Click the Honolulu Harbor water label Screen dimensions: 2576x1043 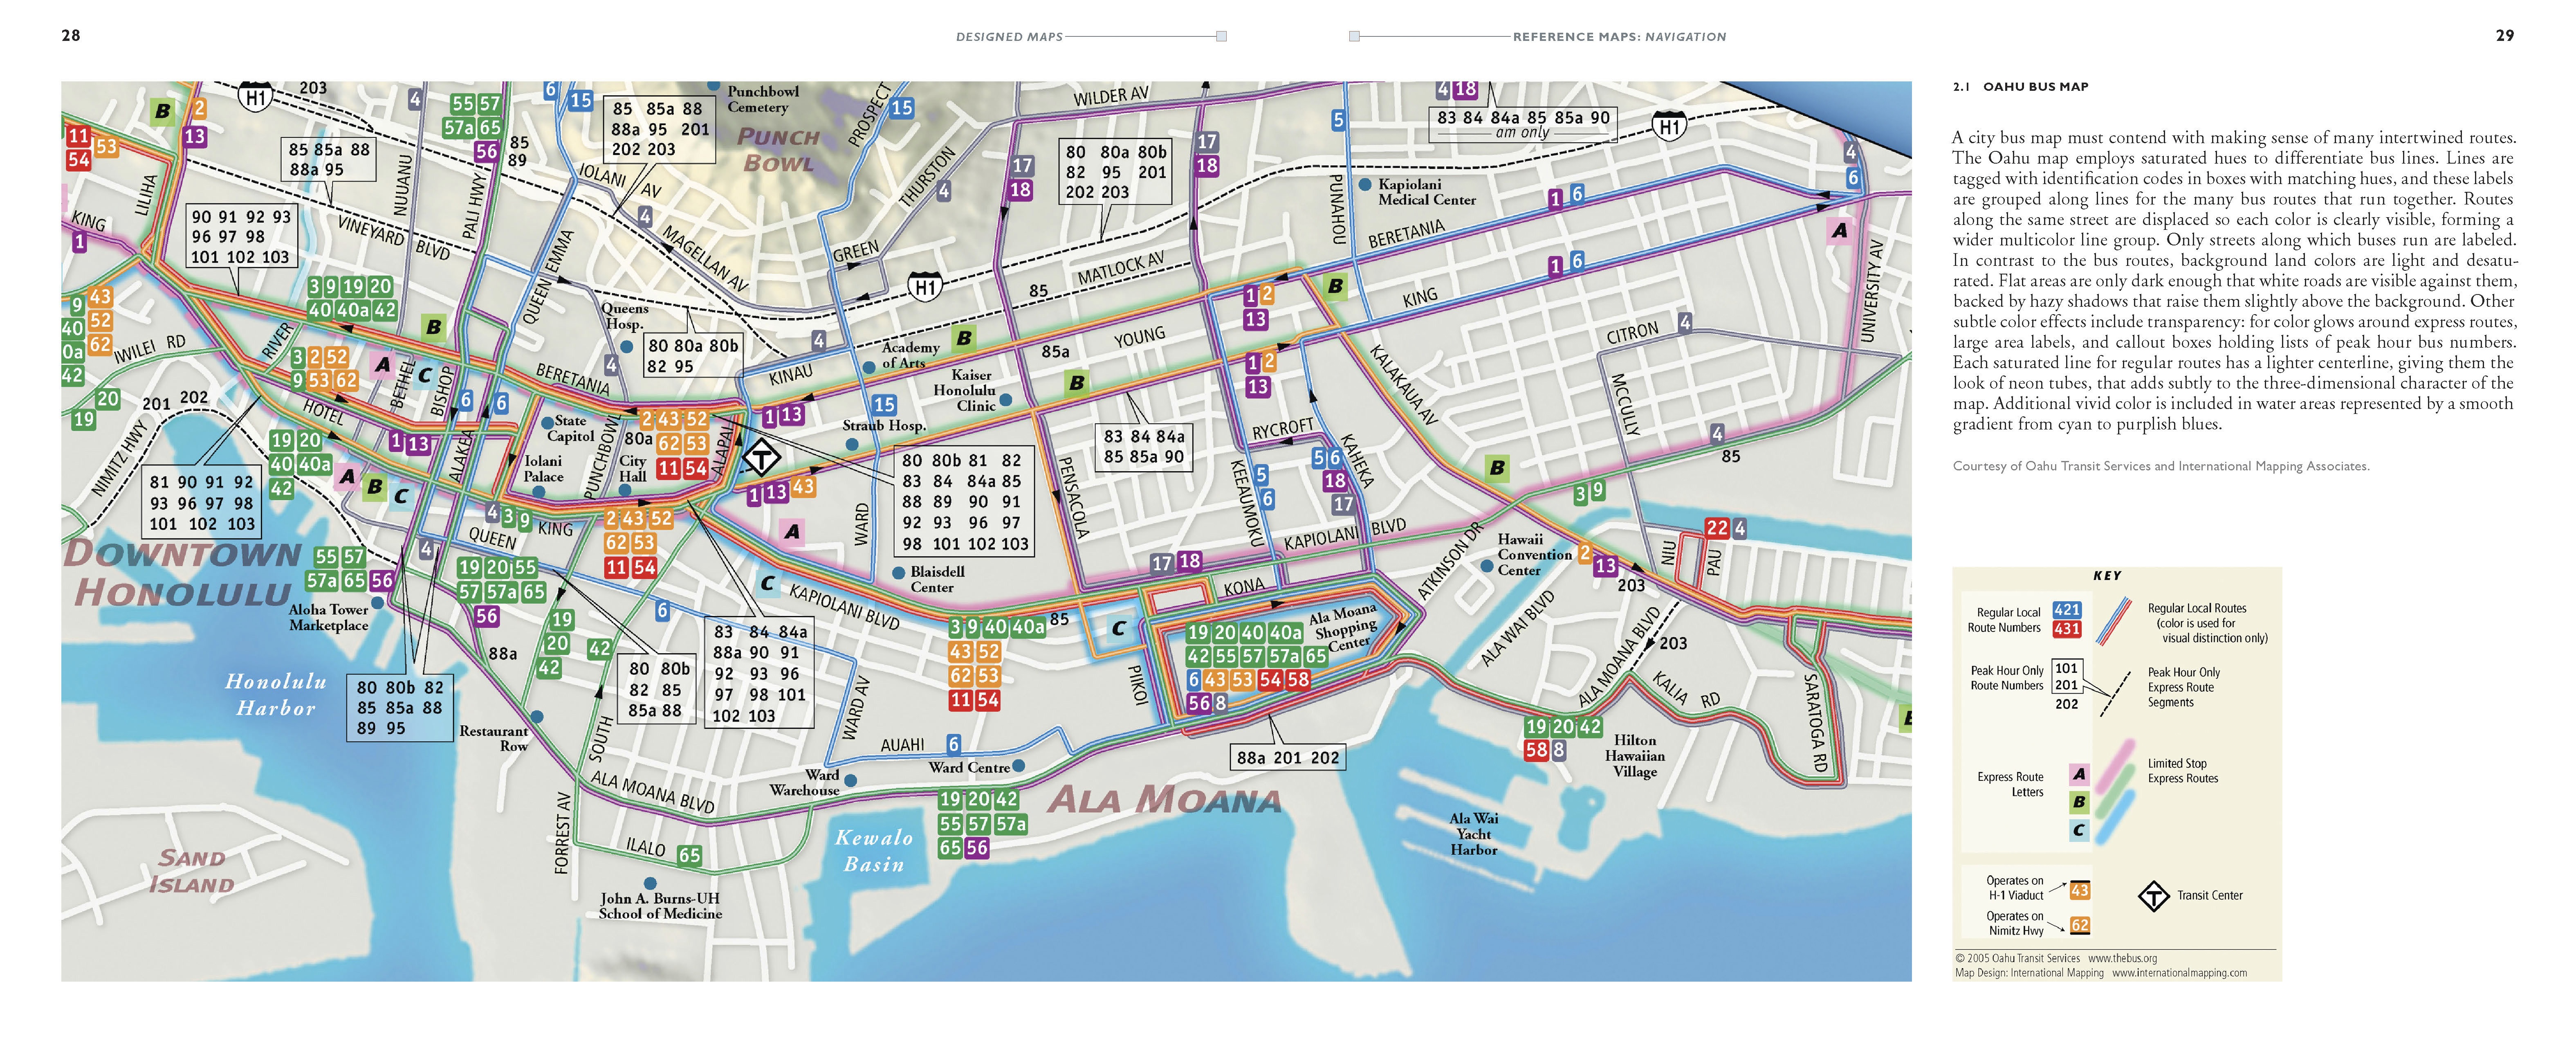pyautogui.click(x=276, y=694)
